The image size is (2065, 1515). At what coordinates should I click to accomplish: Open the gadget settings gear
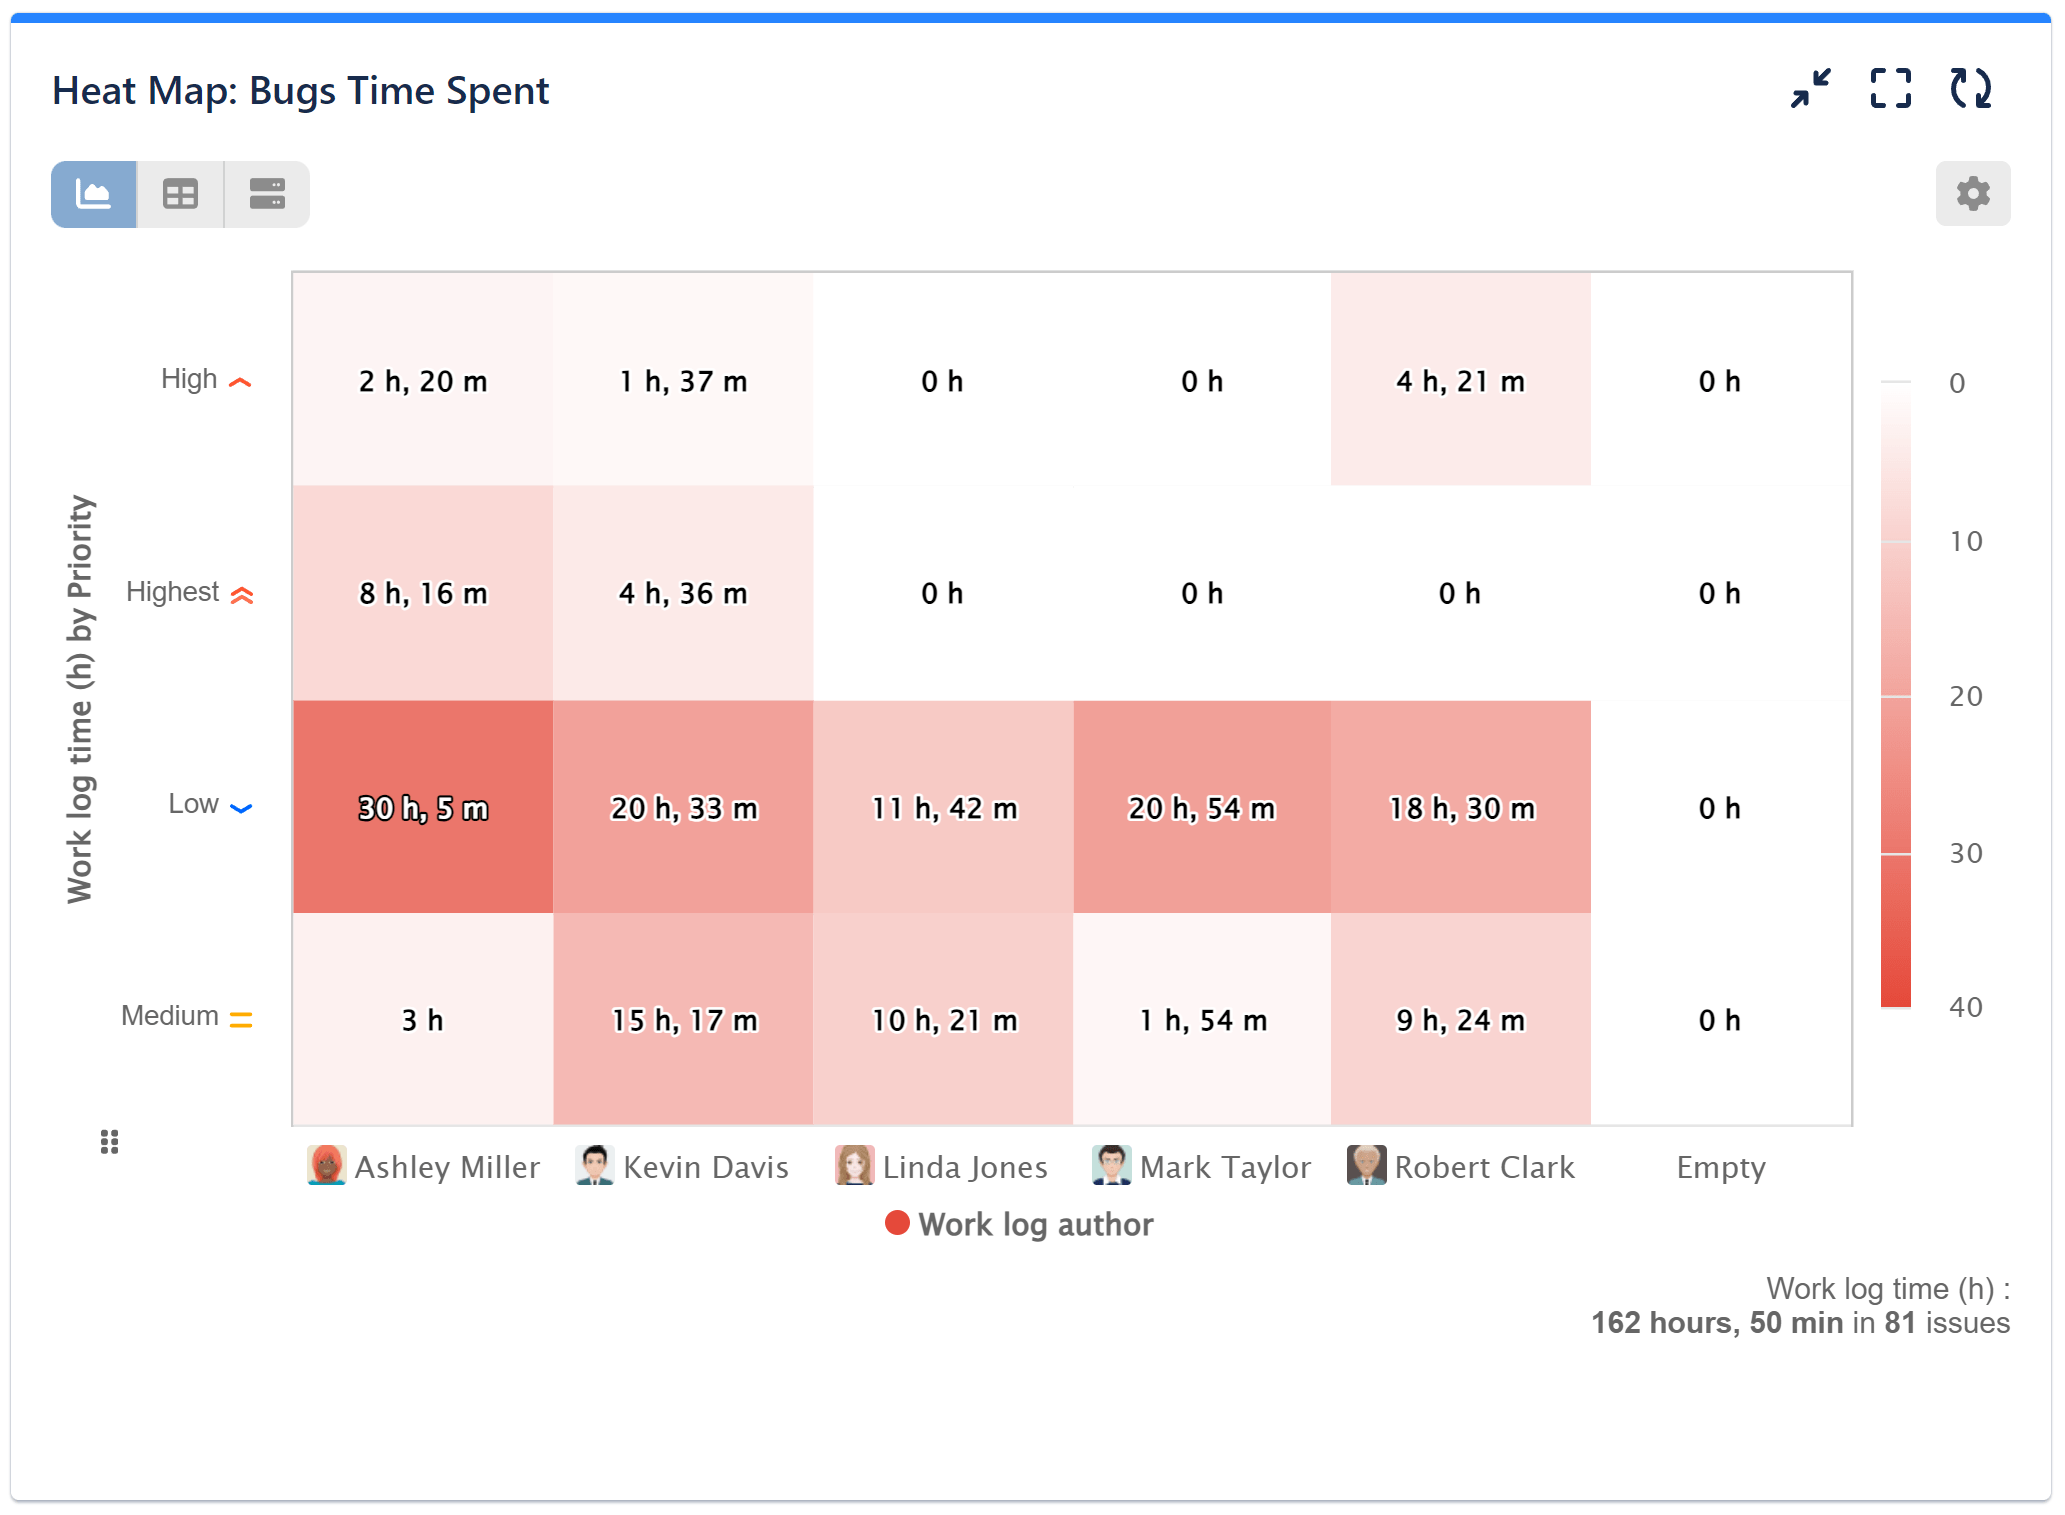pyautogui.click(x=1971, y=193)
